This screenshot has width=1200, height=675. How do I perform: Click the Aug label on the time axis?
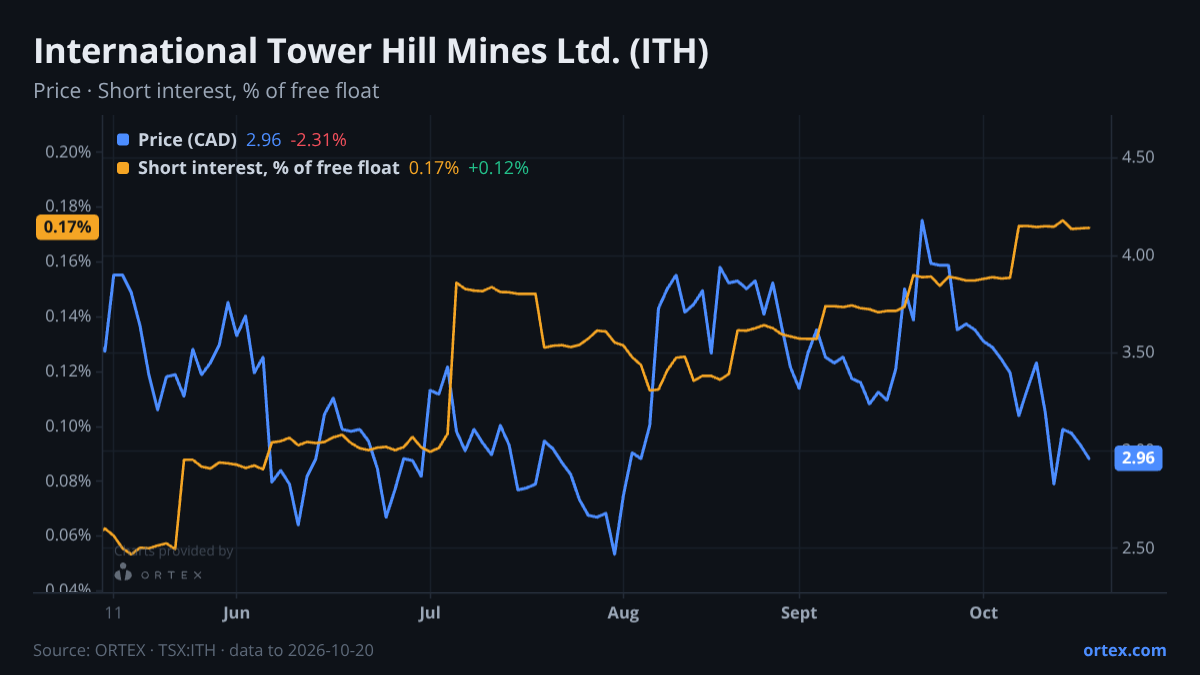click(623, 612)
